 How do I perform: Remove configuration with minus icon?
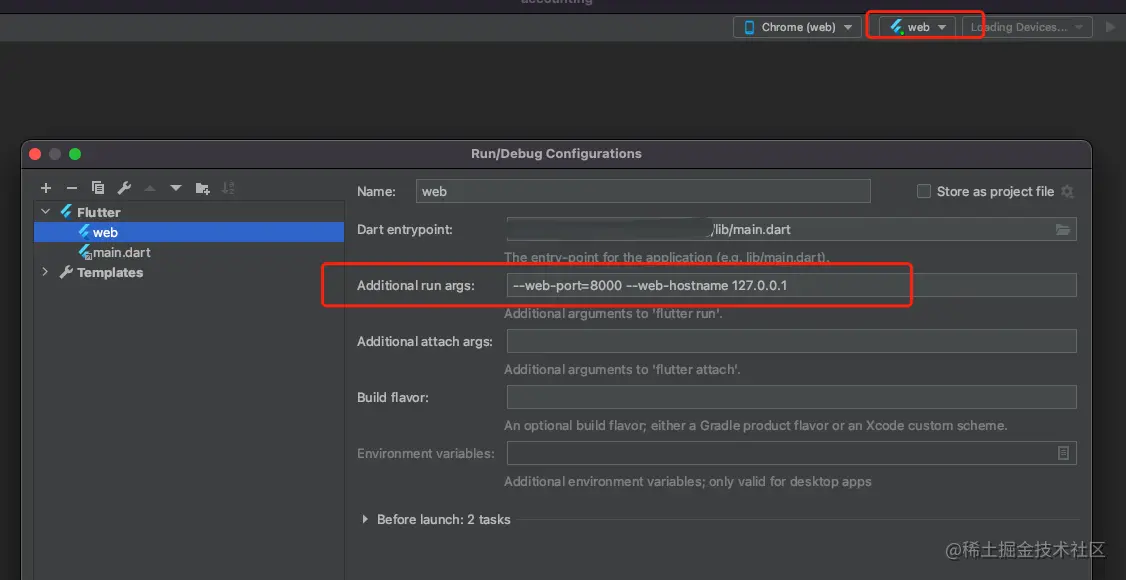point(72,188)
